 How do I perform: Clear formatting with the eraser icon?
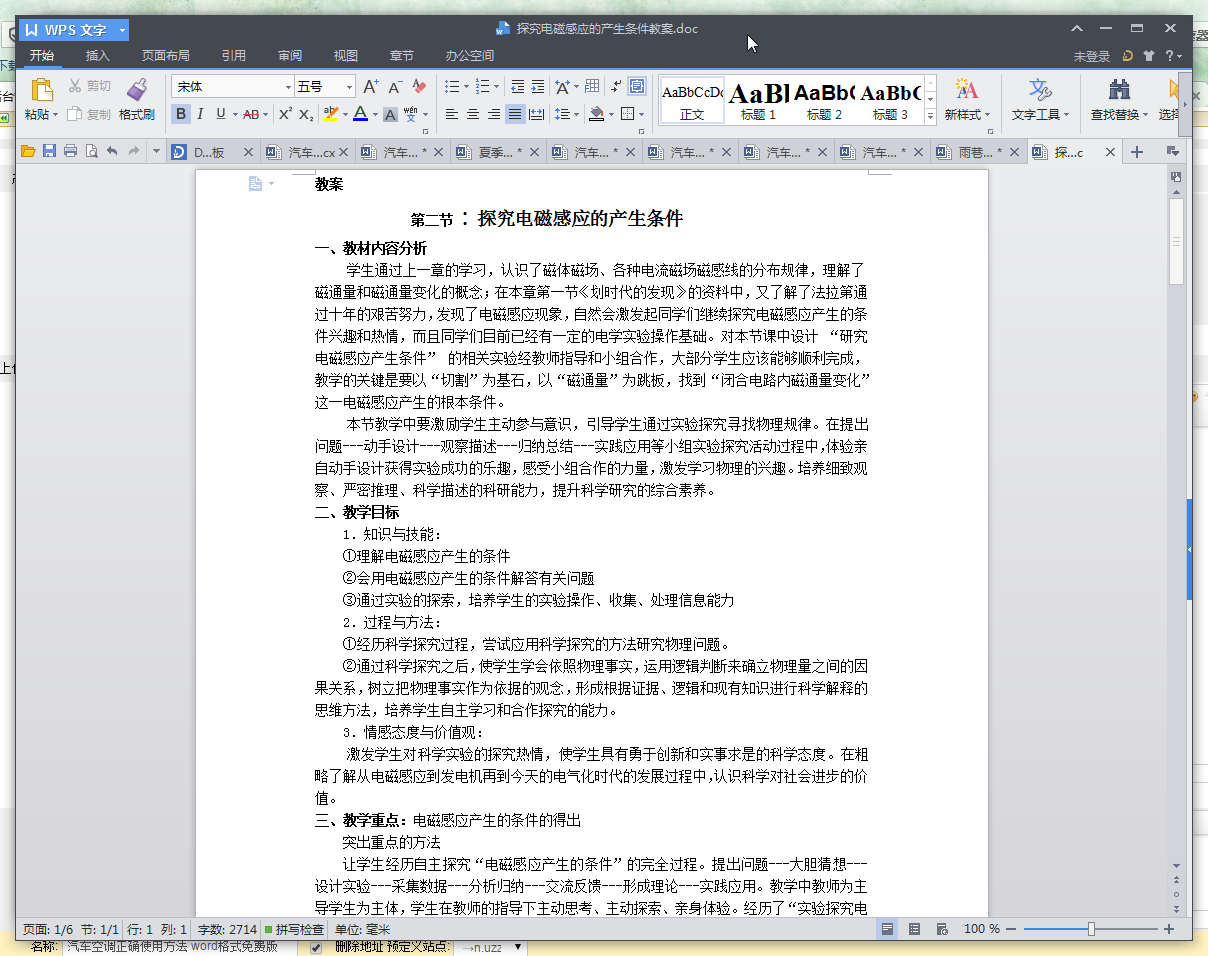[420, 87]
